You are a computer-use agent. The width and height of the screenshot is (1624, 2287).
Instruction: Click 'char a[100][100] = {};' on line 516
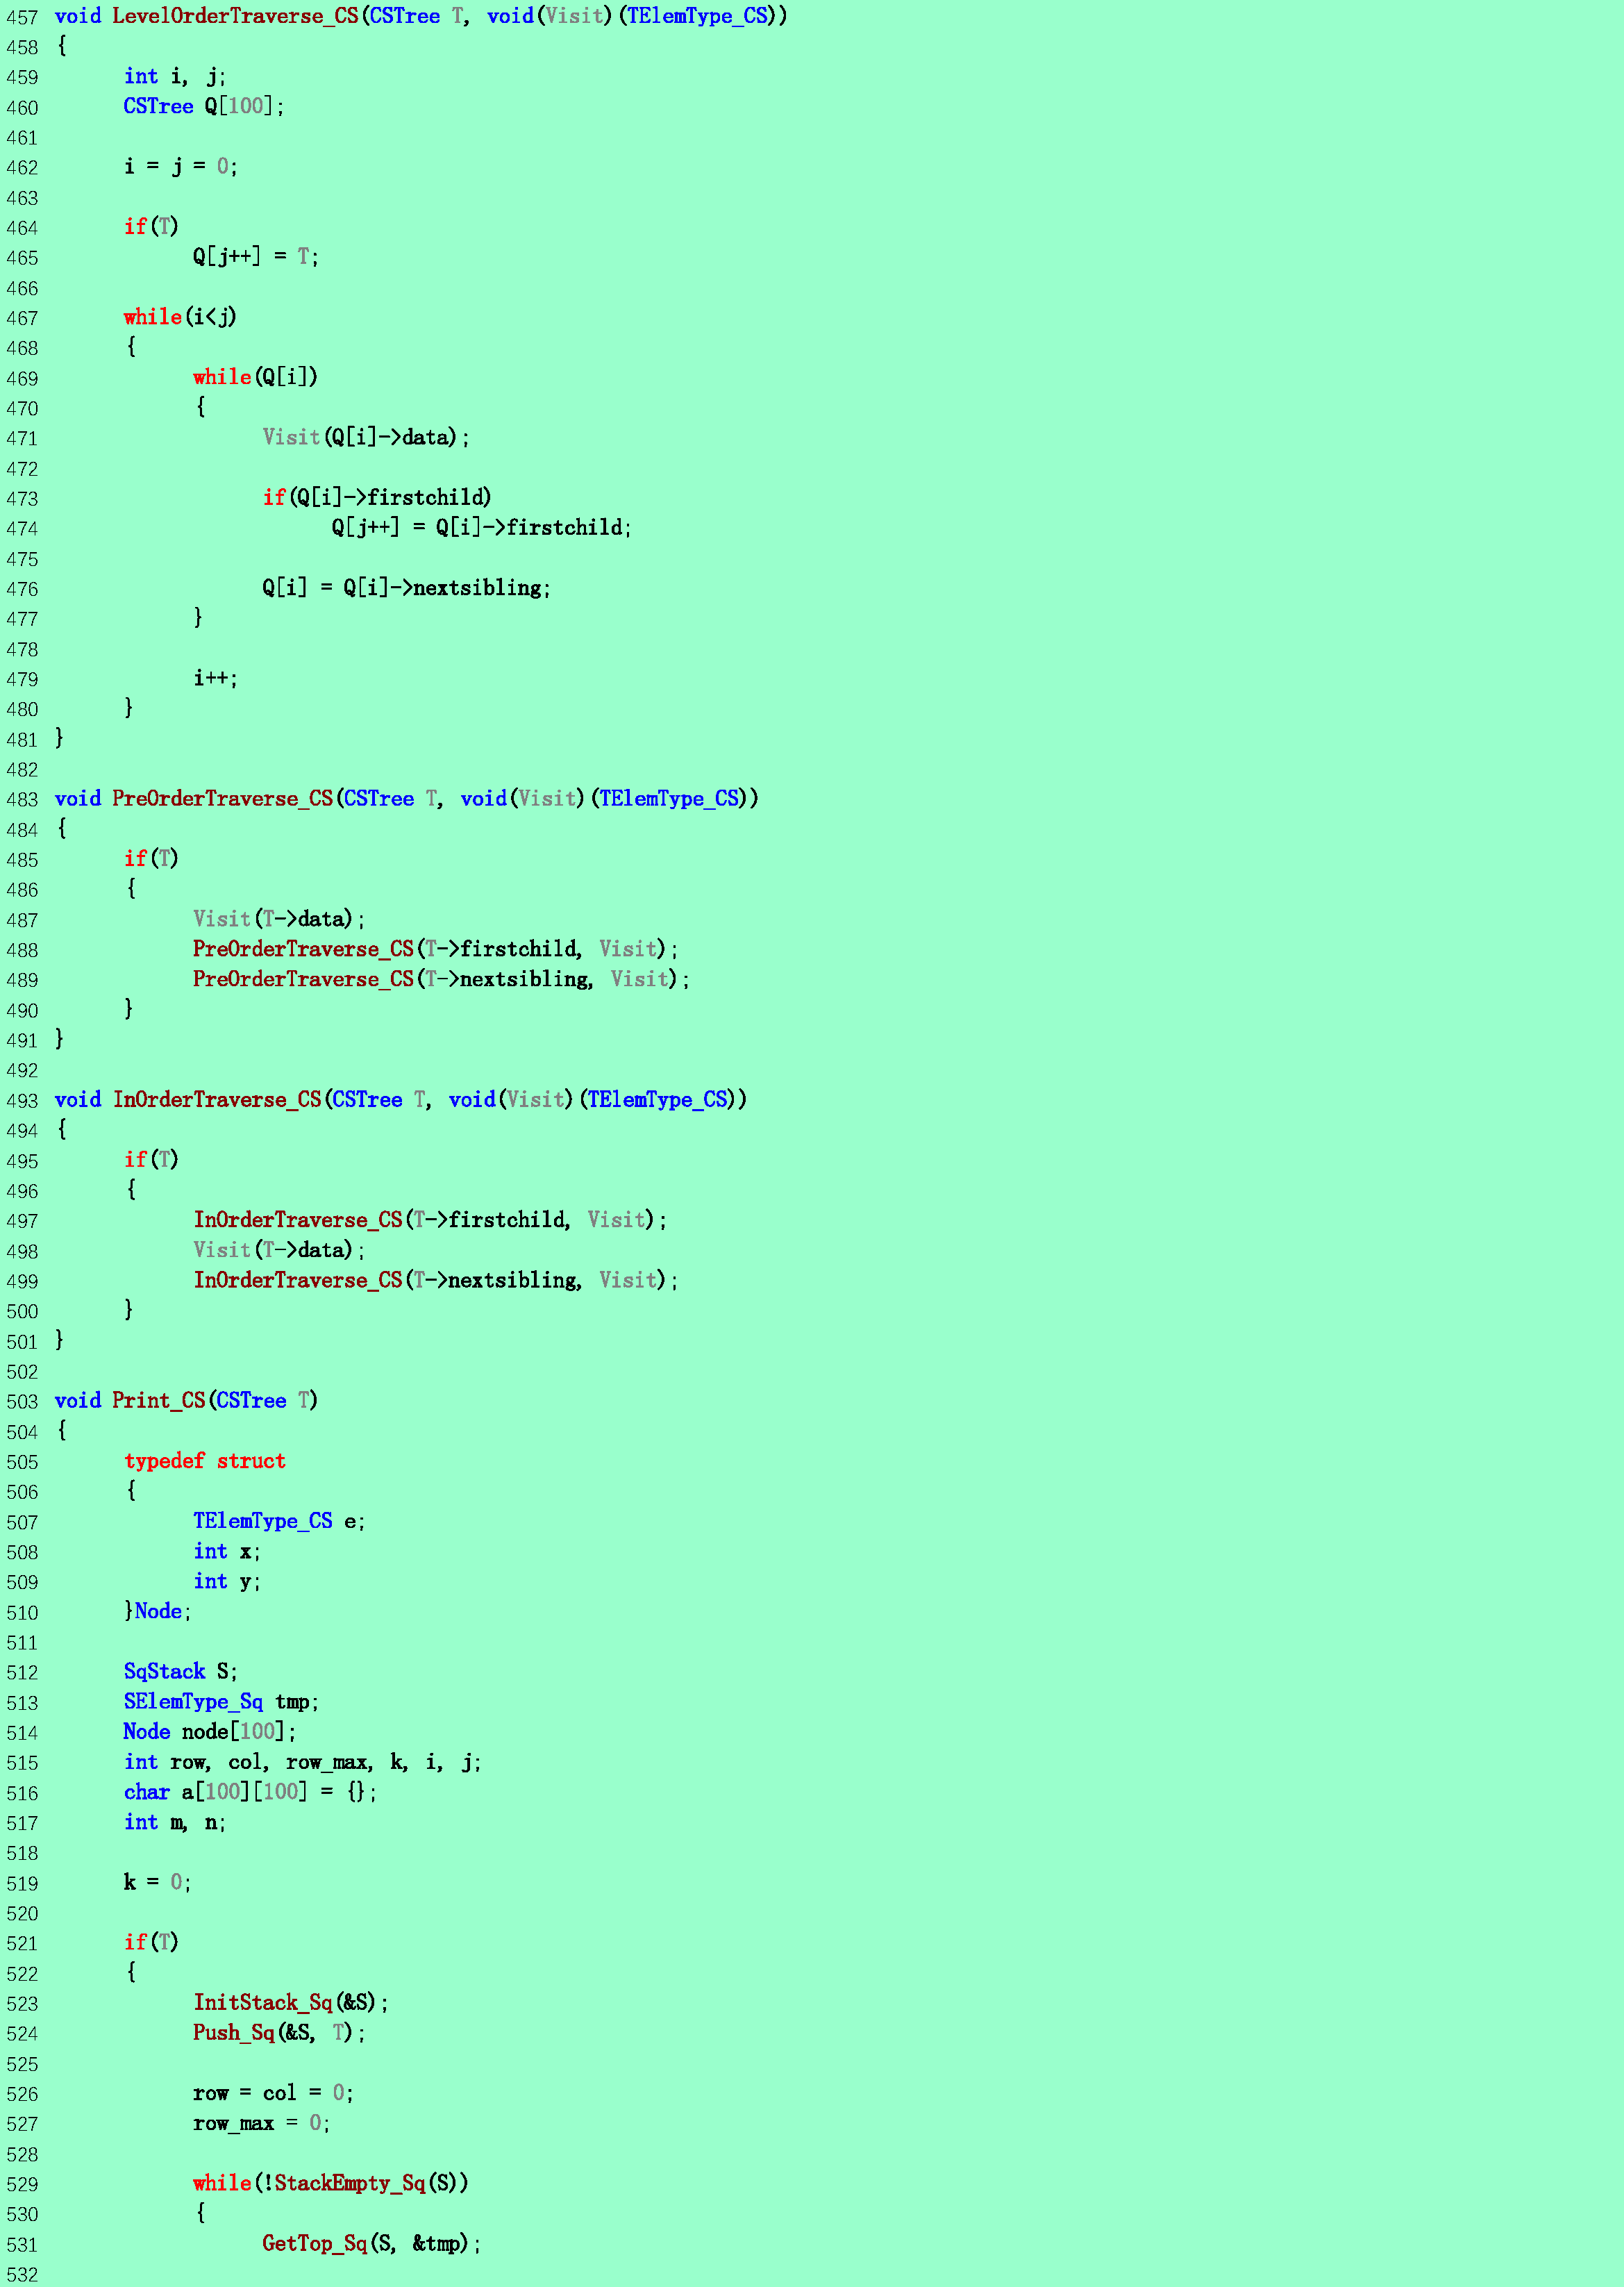coord(250,1792)
